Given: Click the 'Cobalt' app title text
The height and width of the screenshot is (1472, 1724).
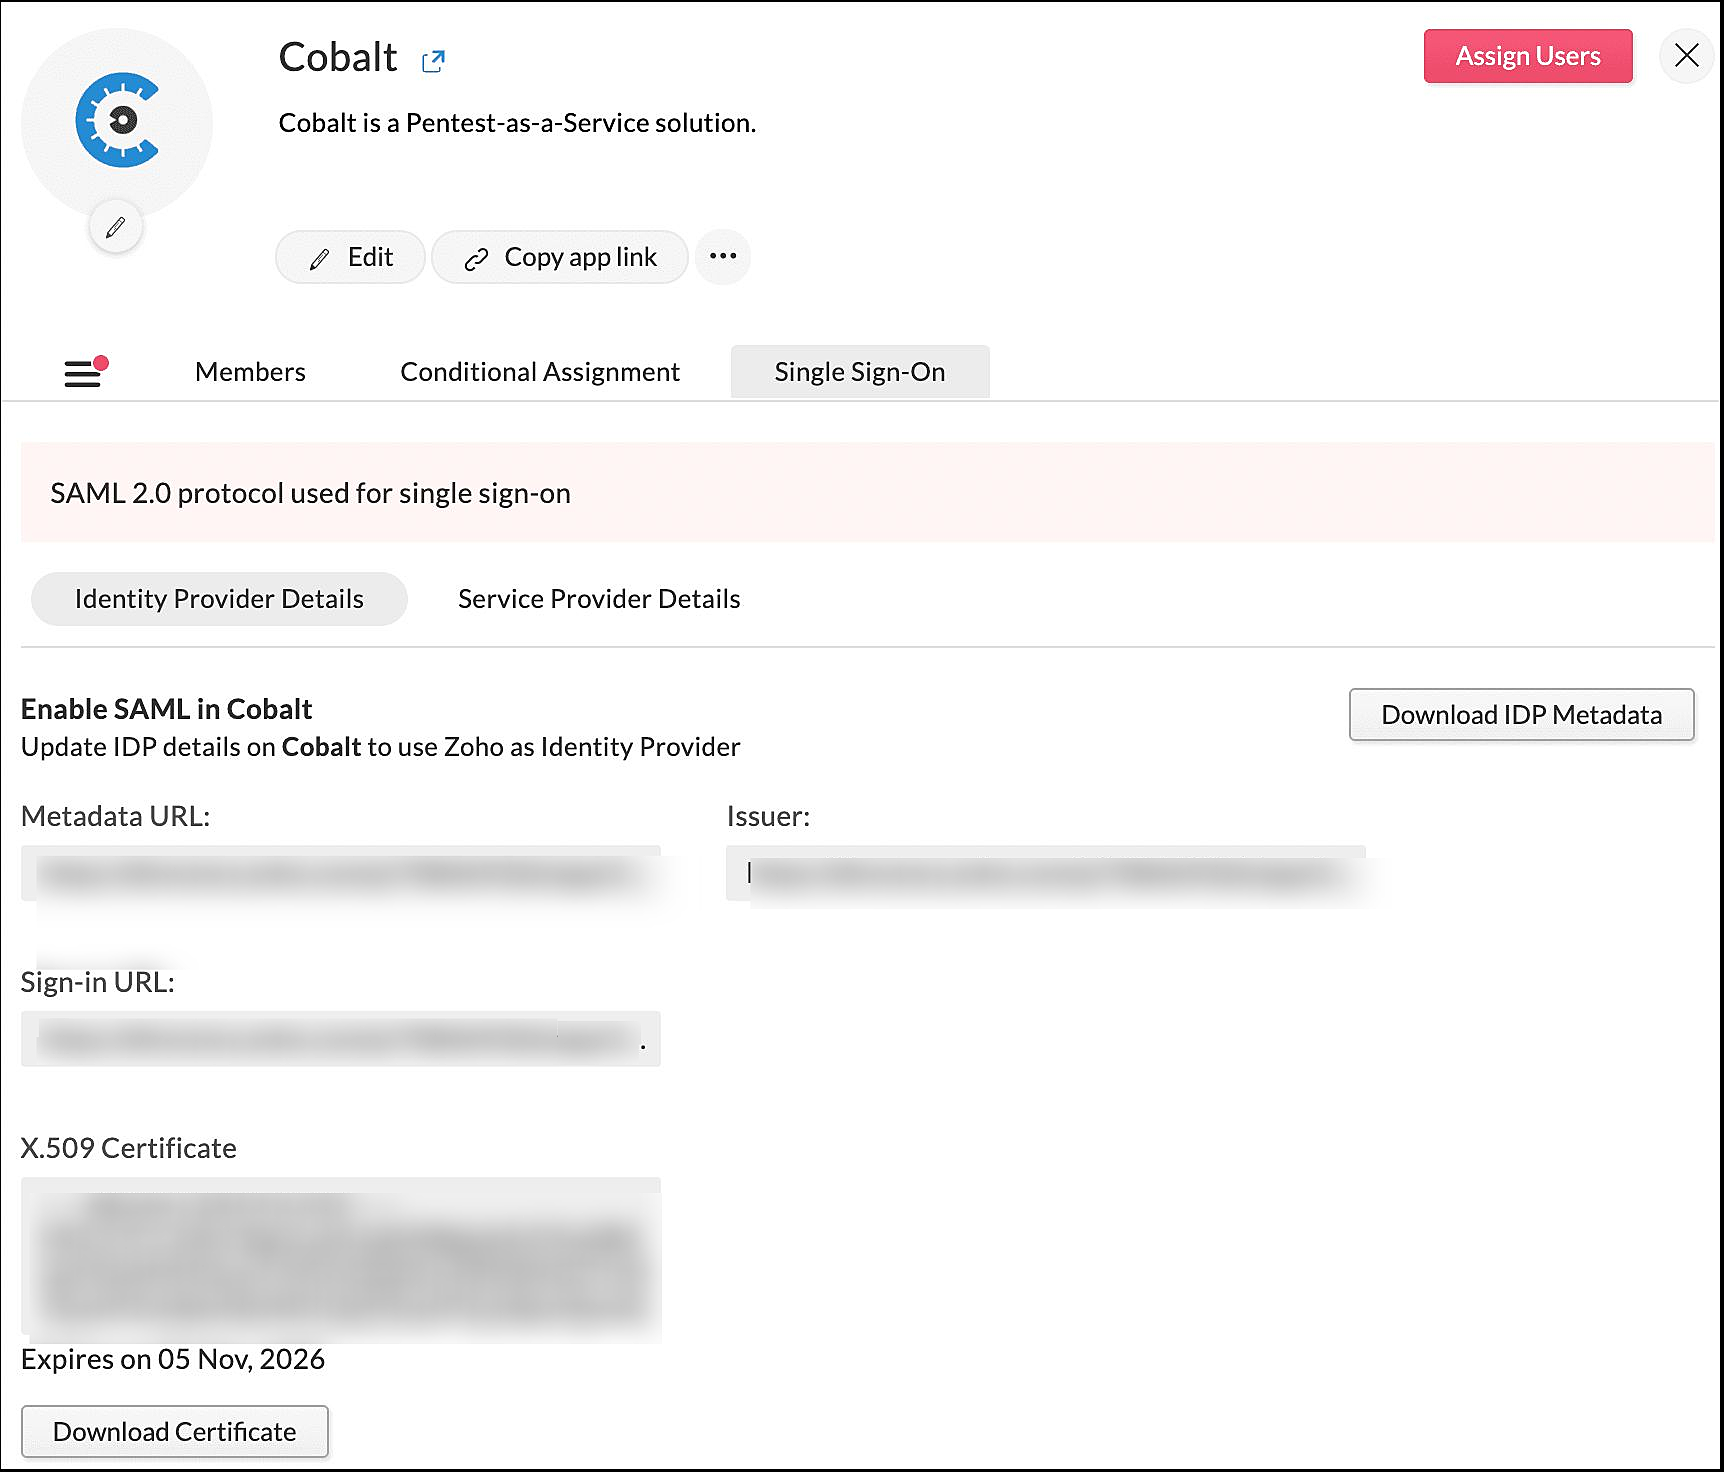Looking at the screenshot, I should tap(338, 58).
